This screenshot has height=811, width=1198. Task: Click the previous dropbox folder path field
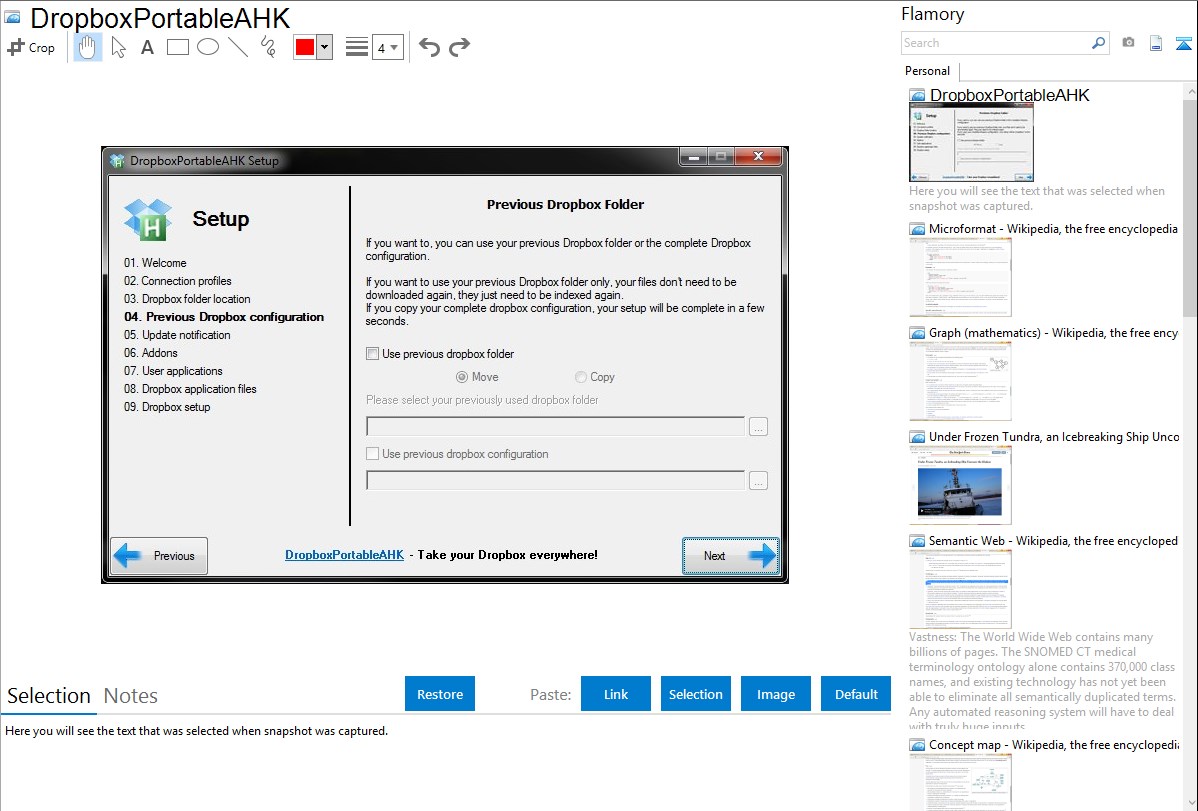coord(555,427)
